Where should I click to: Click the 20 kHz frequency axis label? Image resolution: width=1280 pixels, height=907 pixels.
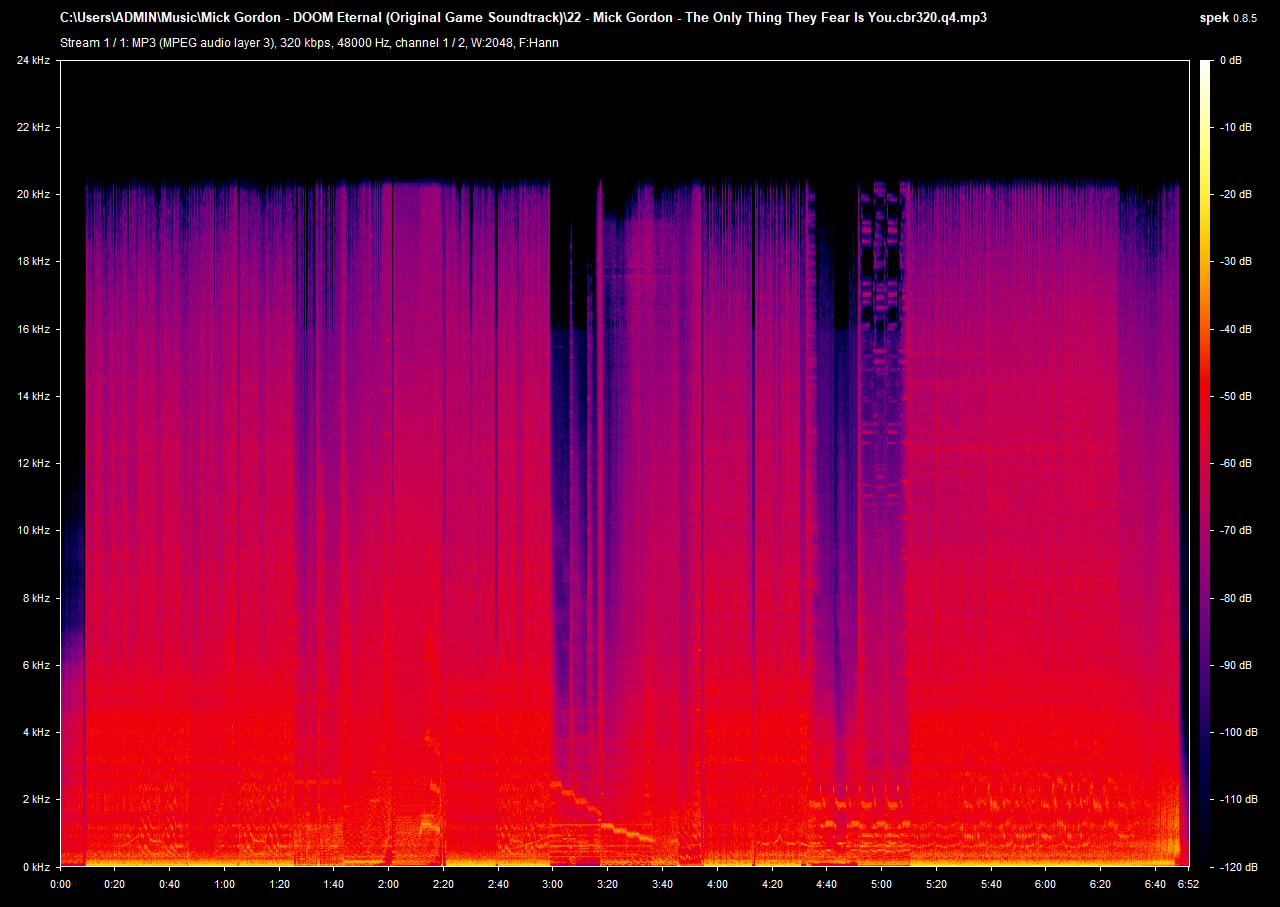pyautogui.click(x=33, y=194)
